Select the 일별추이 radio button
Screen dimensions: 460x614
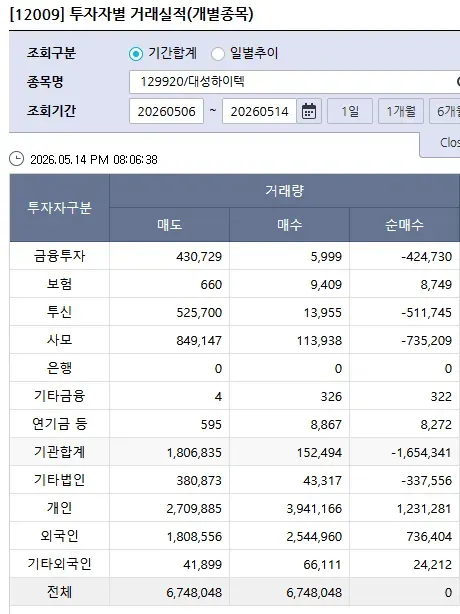pos(218,54)
